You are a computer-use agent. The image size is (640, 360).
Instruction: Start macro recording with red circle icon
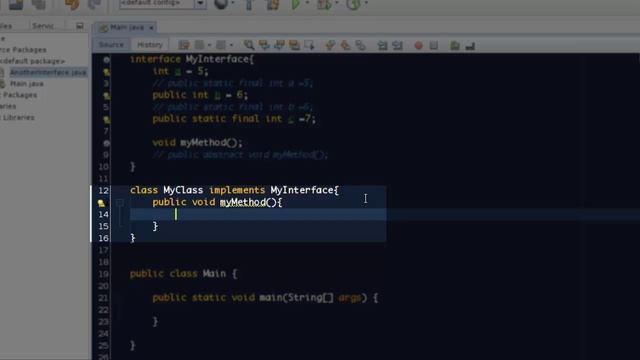418,45
